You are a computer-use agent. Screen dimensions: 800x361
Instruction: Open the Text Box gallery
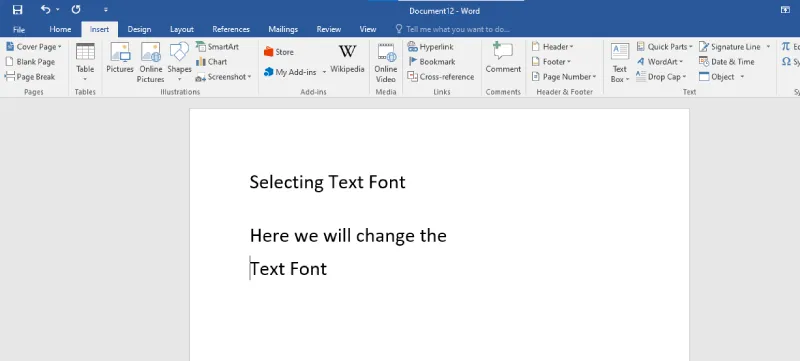tap(620, 62)
